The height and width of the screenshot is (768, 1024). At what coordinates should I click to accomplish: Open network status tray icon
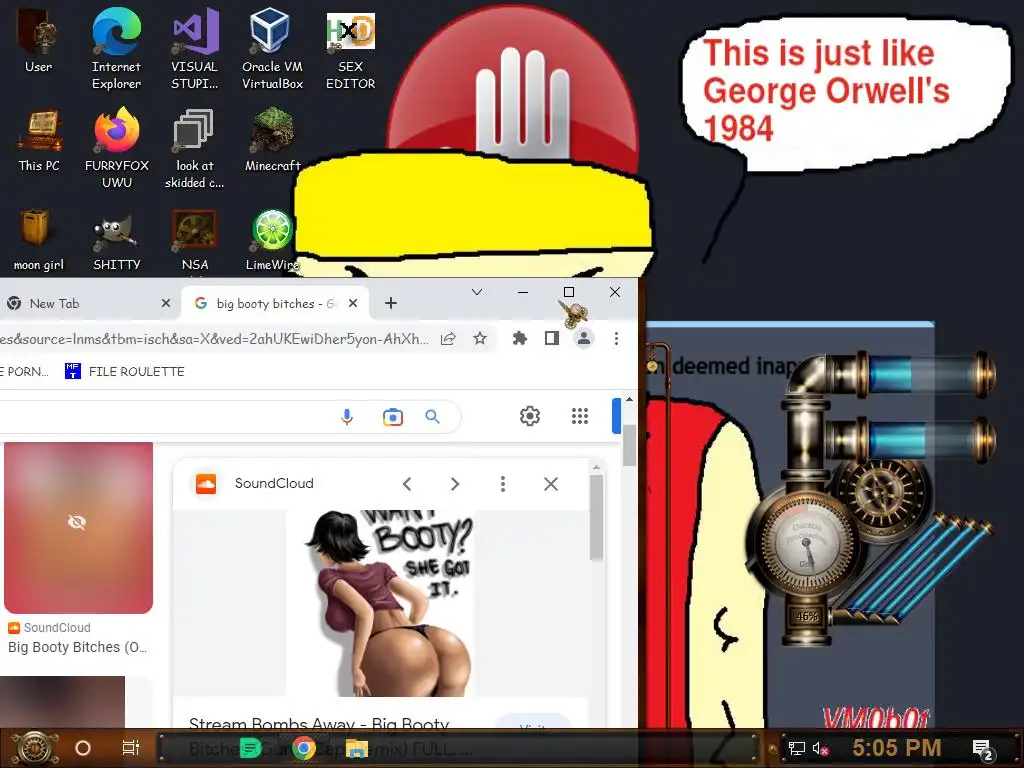coord(797,748)
